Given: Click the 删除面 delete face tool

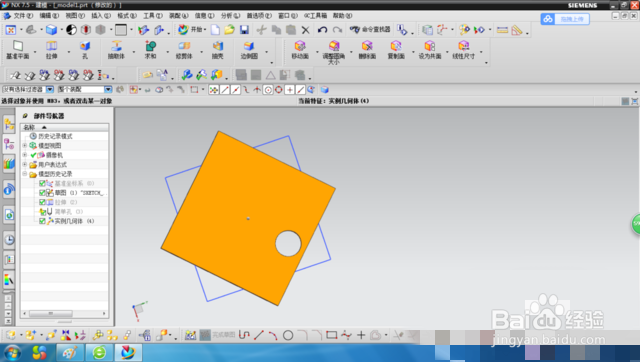Looking at the screenshot, I should [x=367, y=50].
